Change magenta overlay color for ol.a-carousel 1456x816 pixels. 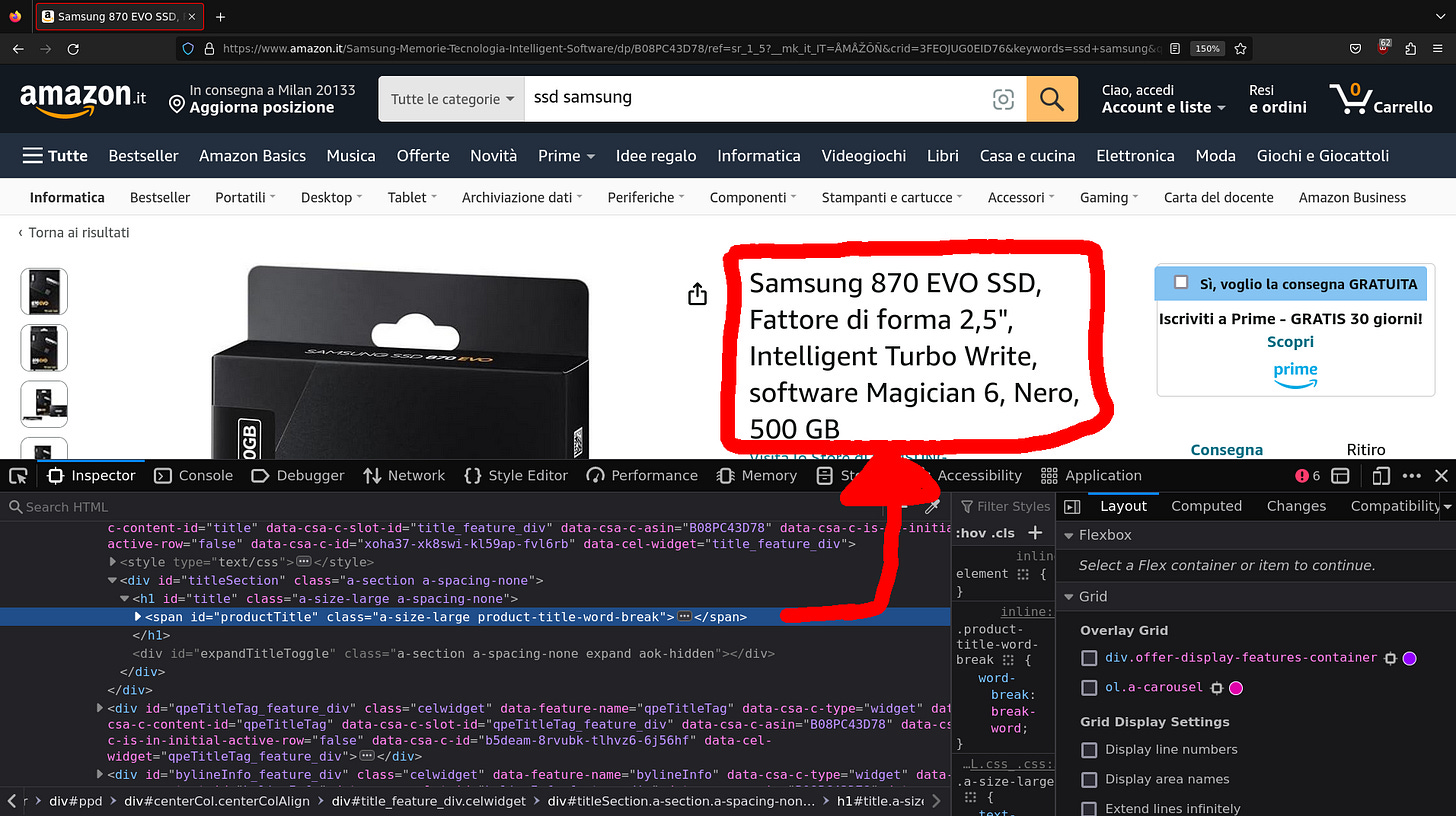coord(1236,688)
